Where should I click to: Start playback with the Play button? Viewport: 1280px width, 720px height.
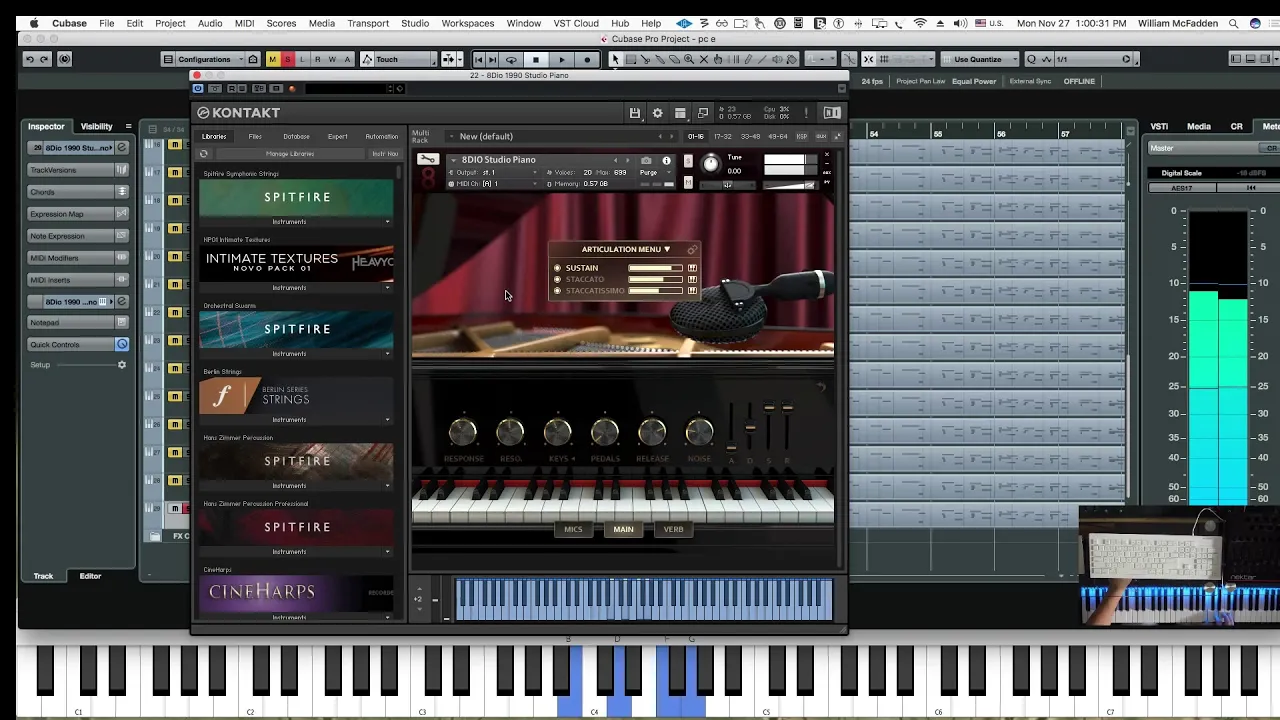pyautogui.click(x=561, y=59)
